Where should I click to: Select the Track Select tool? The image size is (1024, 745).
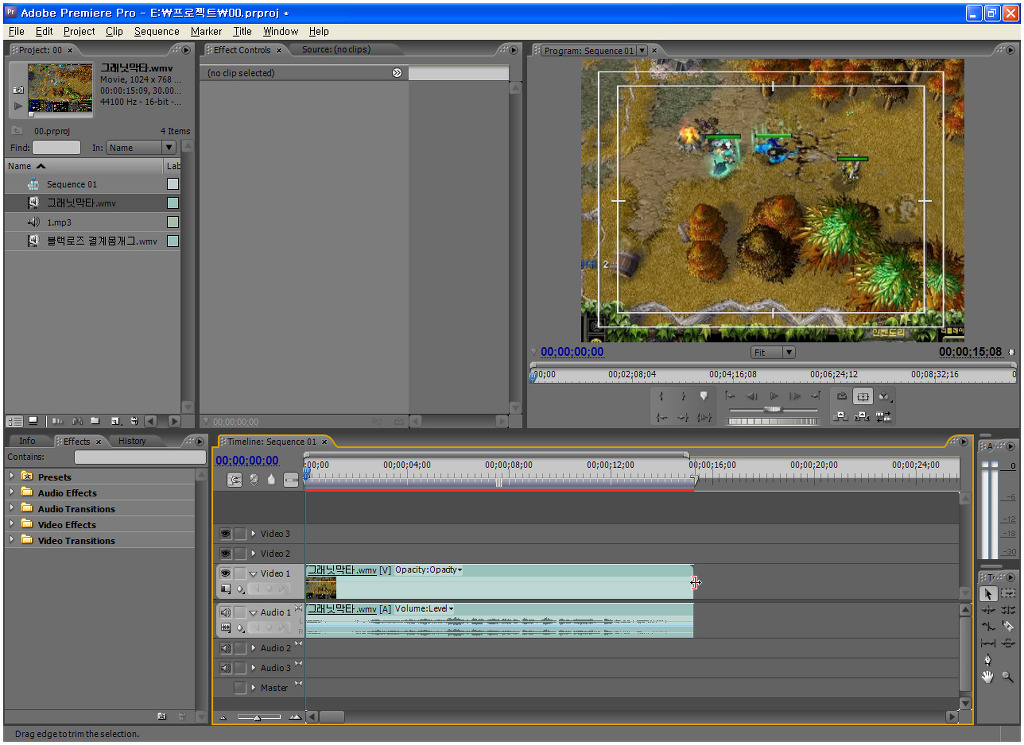tap(1008, 593)
